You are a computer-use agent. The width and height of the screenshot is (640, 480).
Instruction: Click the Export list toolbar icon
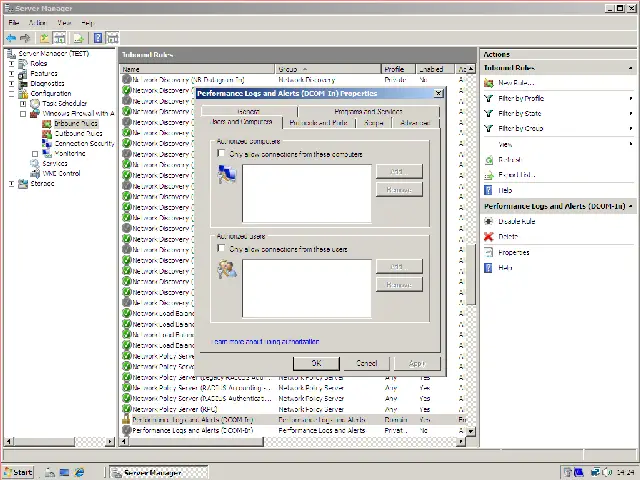coord(78,38)
